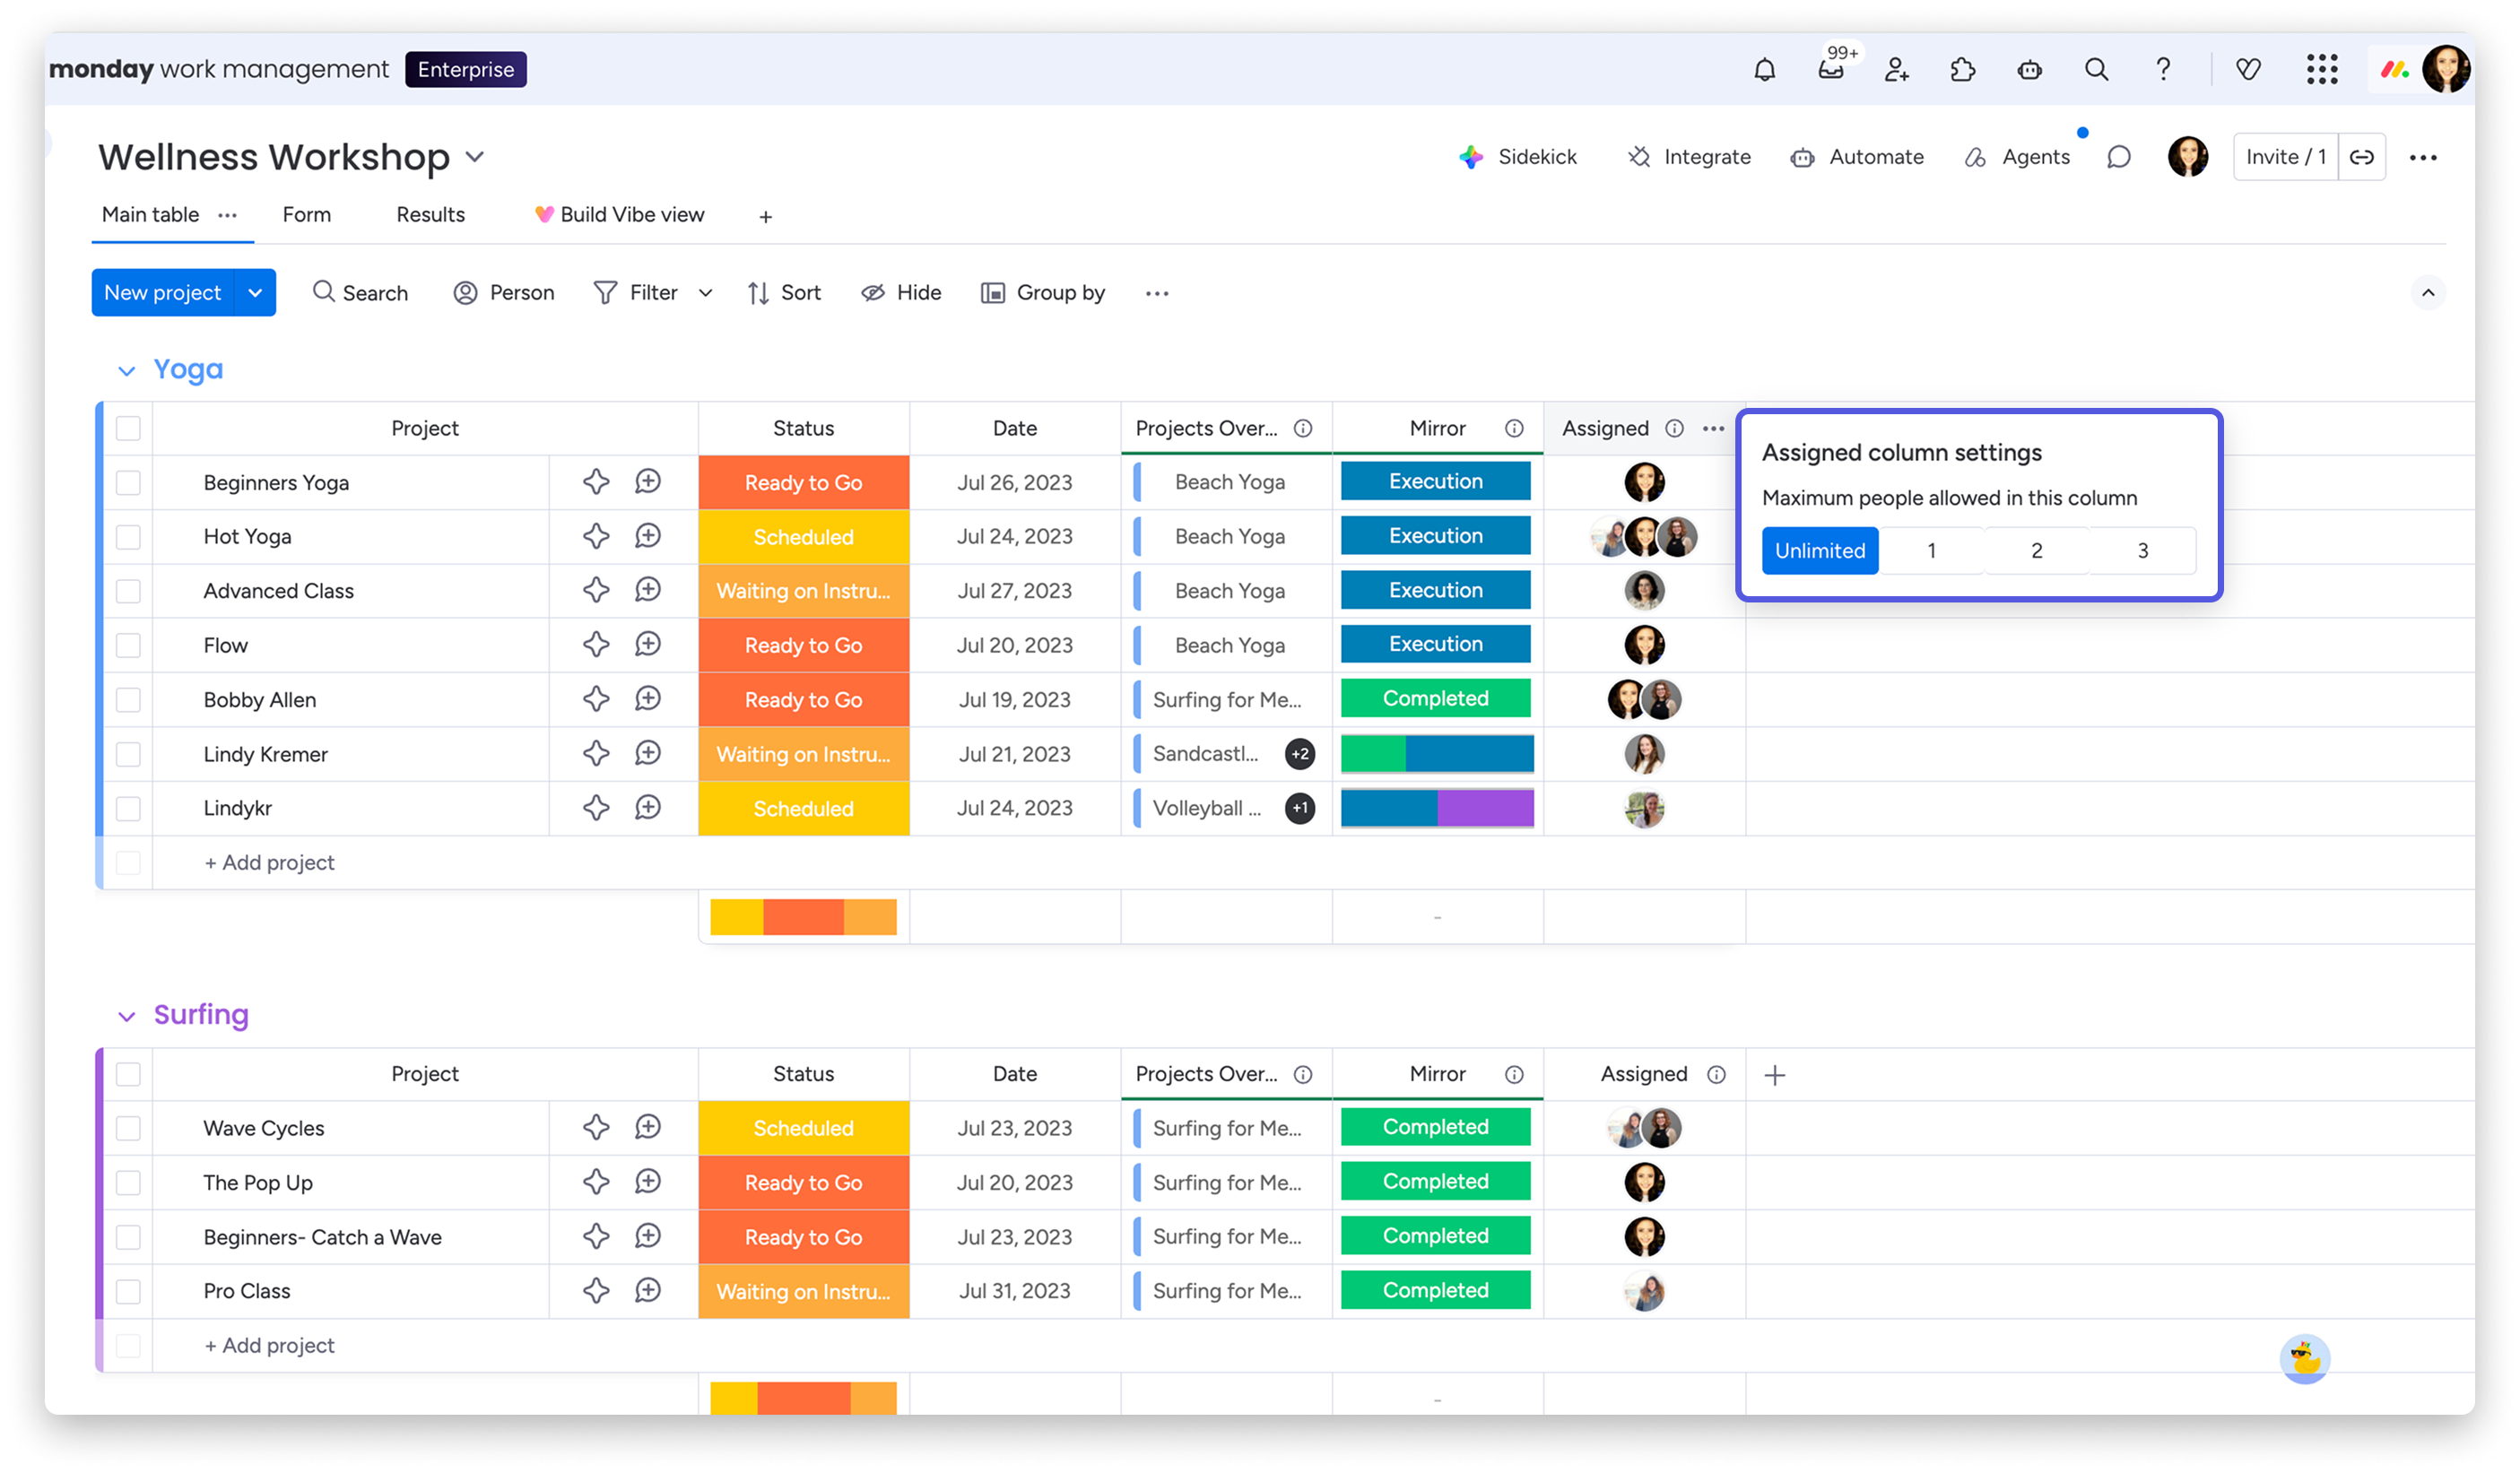Open the apps puzzle-piece icon
The width and height of the screenshot is (2520, 1473).
point(1962,69)
